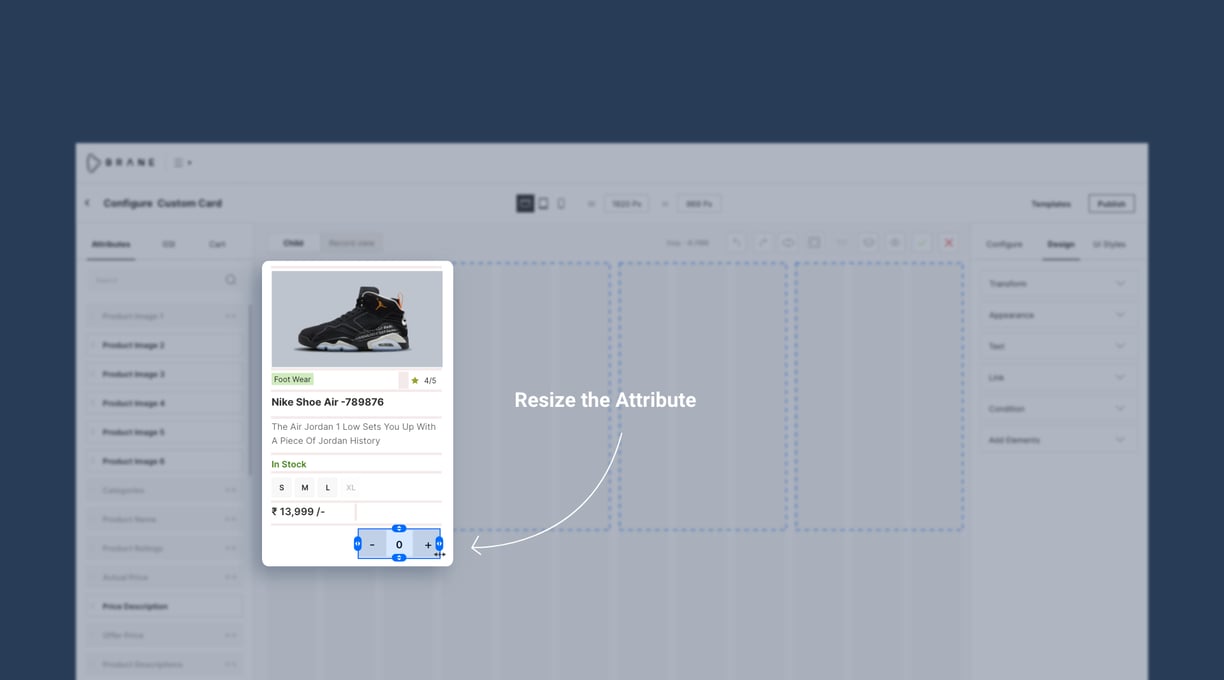Viewport: 1224px width, 680px height.
Task: Select Product Image 5 attribute
Action: 164,432
